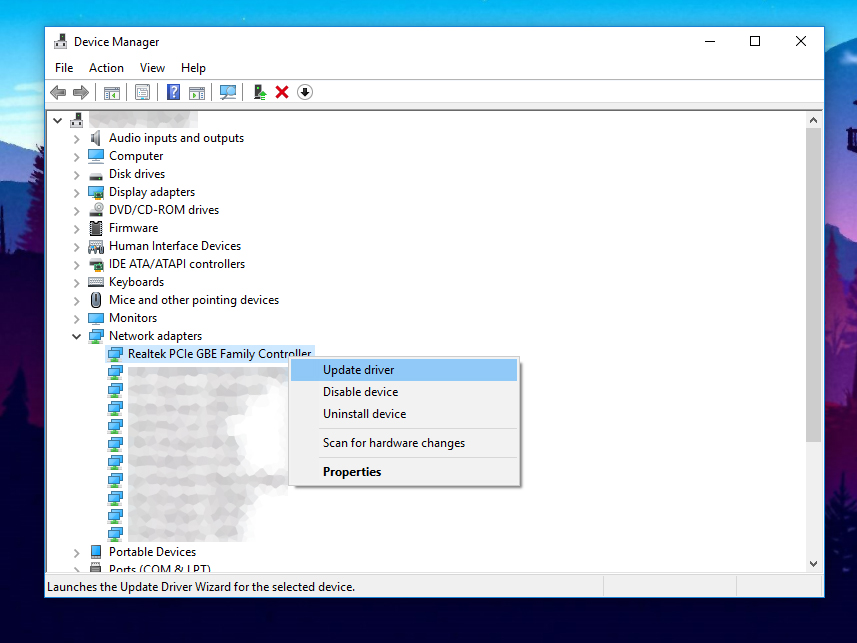Viewport: 857px width, 643px height.
Task: Click the Device Manager icon in the title bar
Action: point(59,41)
